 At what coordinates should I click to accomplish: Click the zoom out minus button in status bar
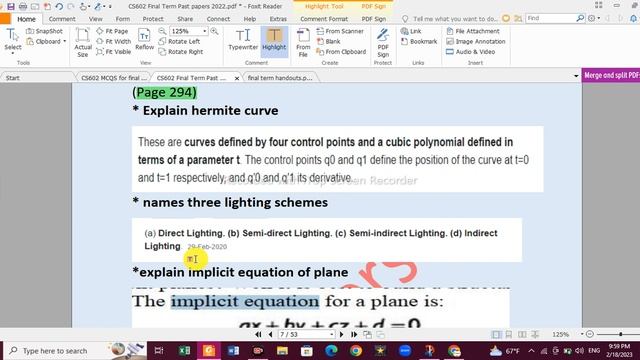point(590,334)
